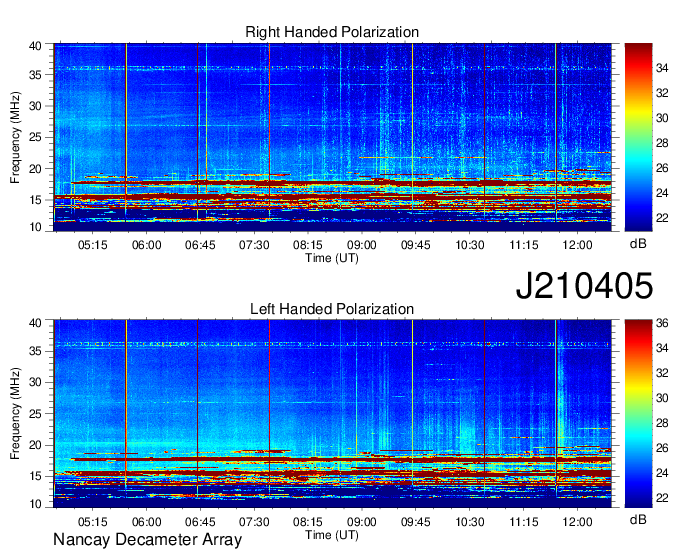Screen dimensions: 680x552
Task: Click the Right Handed plot color bar
Action: 638,137
